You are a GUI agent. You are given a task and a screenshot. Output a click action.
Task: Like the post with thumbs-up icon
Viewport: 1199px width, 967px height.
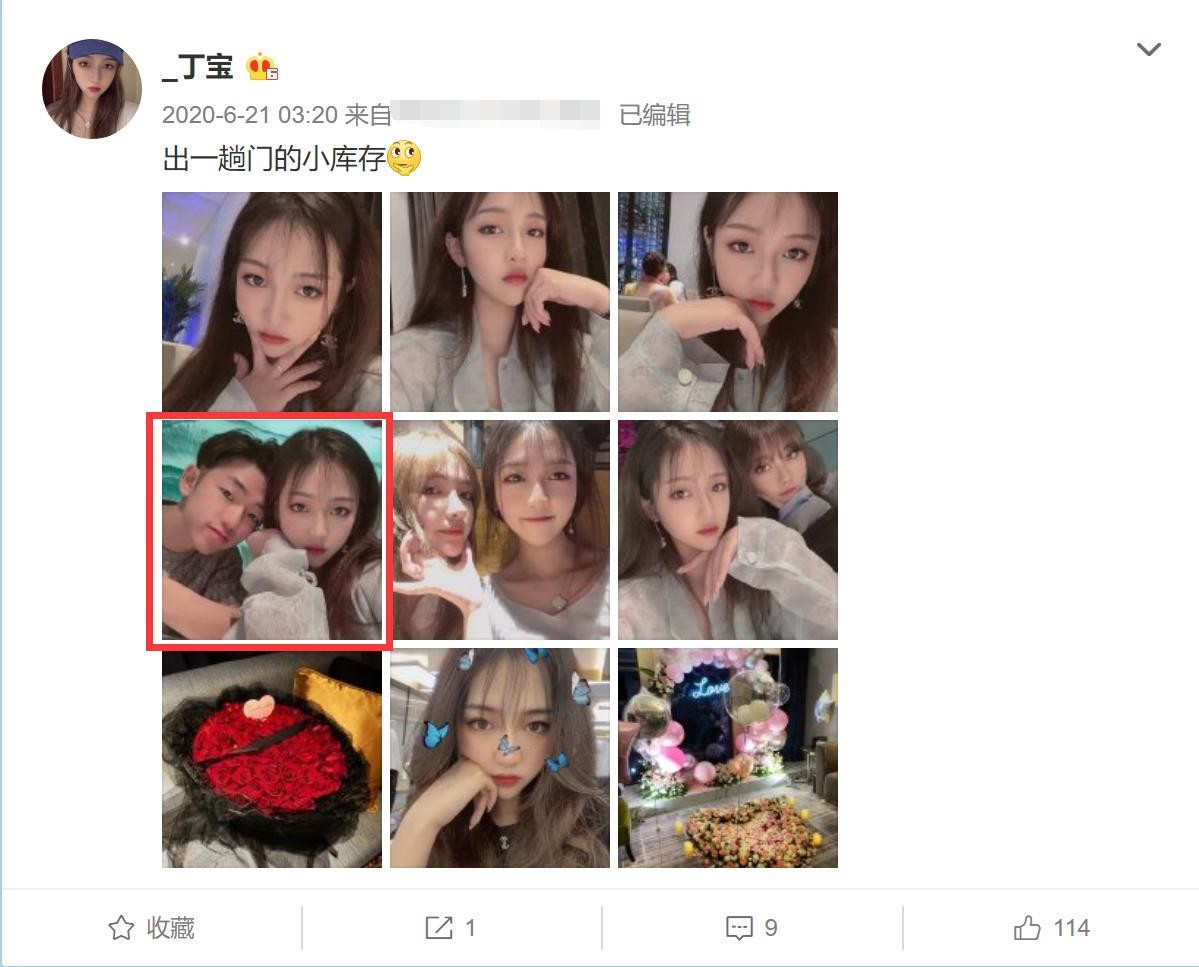[x=1027, y=928]
